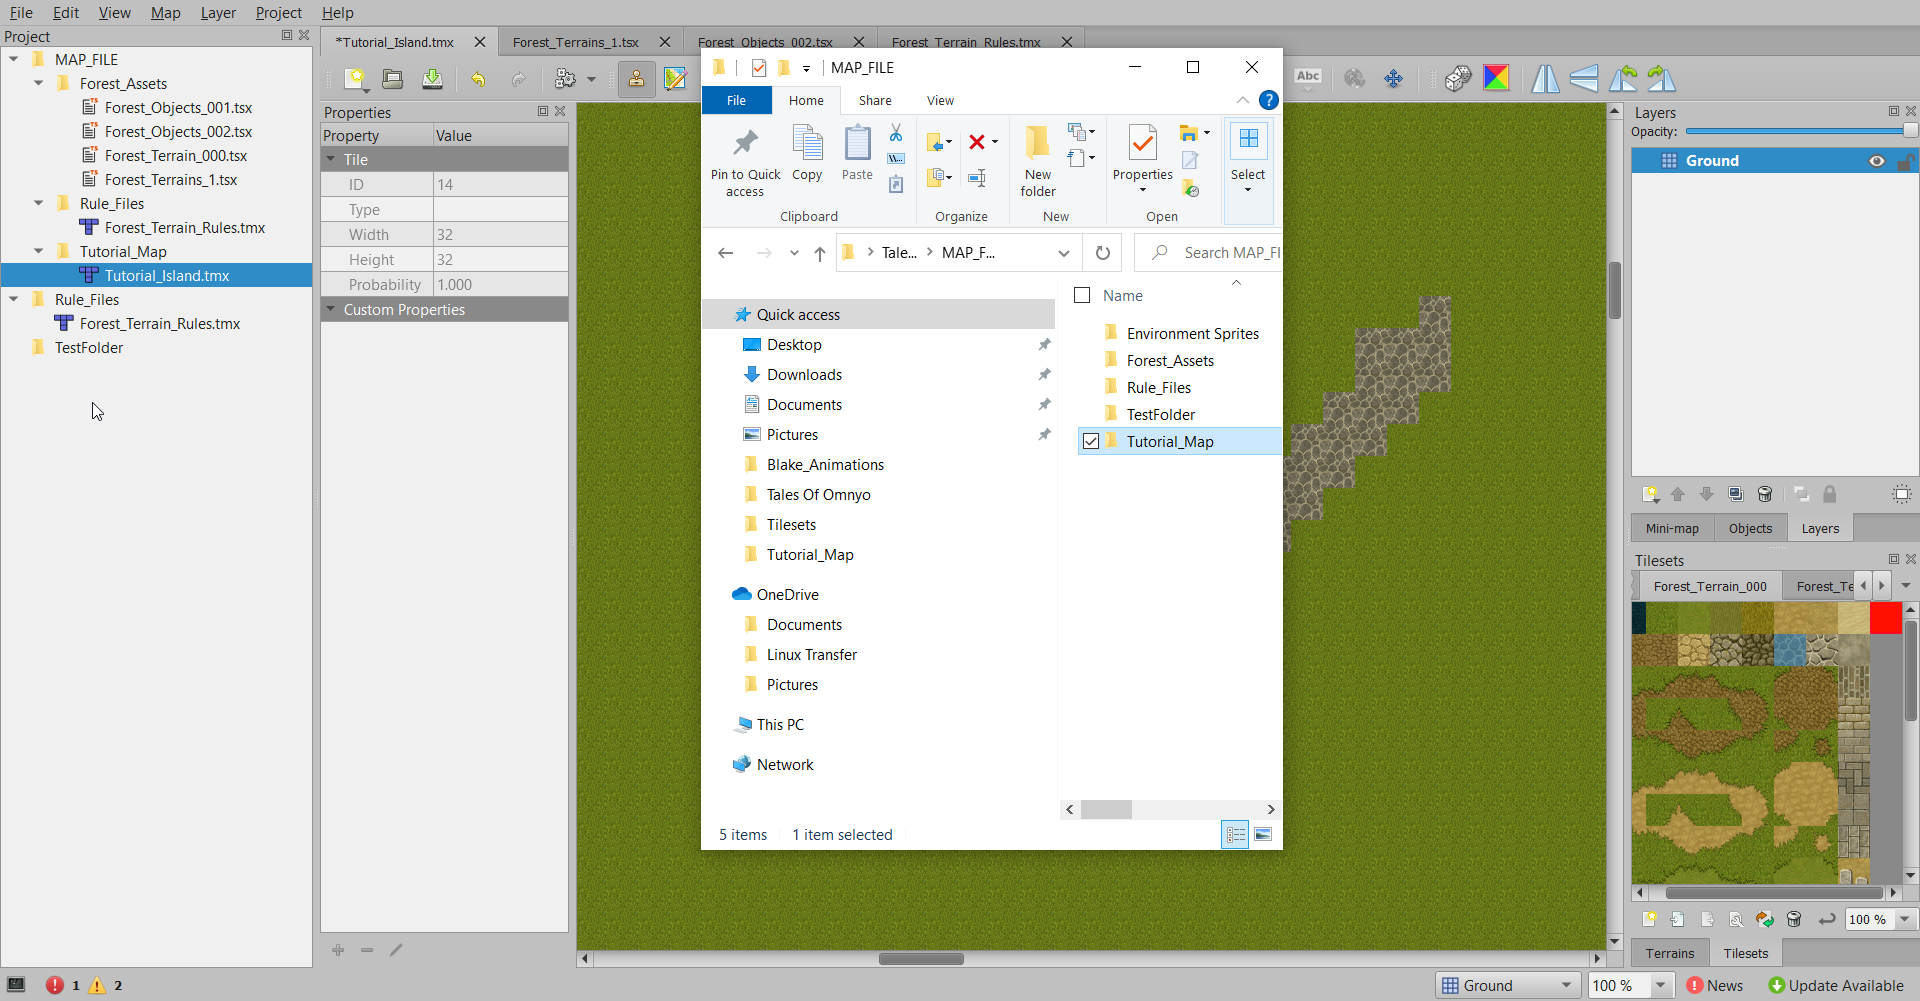Select the random tile mode dice icon
The height and width of the screenshot is (1001, 1920).
[1458, 79]
